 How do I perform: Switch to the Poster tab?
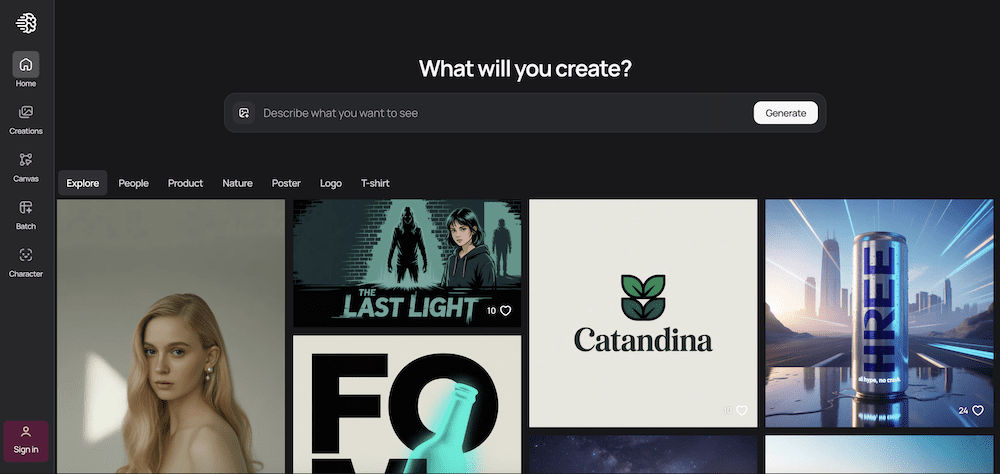click(286, 183)
